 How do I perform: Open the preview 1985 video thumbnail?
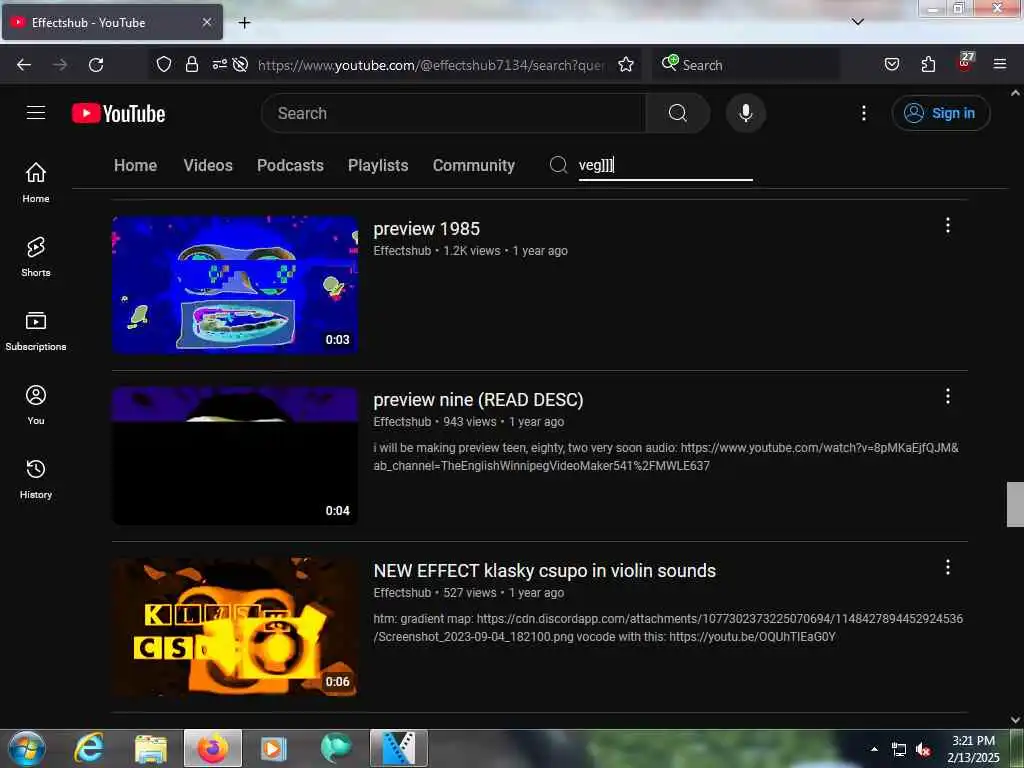(235, 285)
